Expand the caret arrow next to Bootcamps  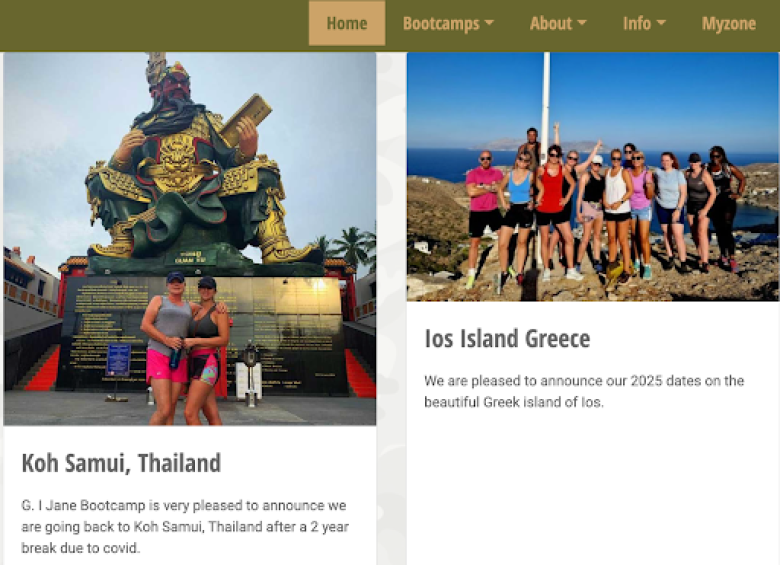pyautogui.click(x=489, y=23)
